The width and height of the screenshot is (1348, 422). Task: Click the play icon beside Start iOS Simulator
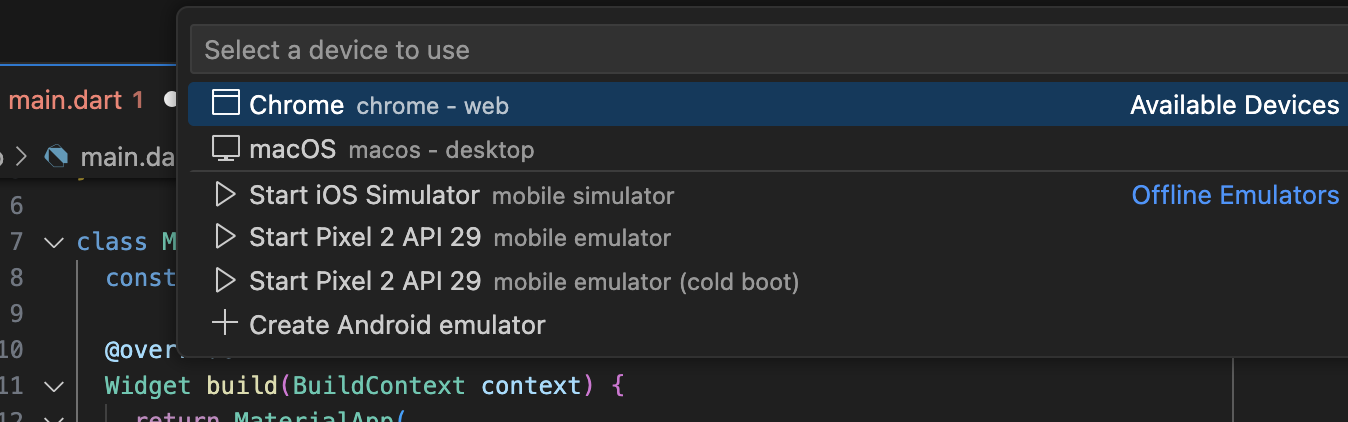click(x=226, y=194)
